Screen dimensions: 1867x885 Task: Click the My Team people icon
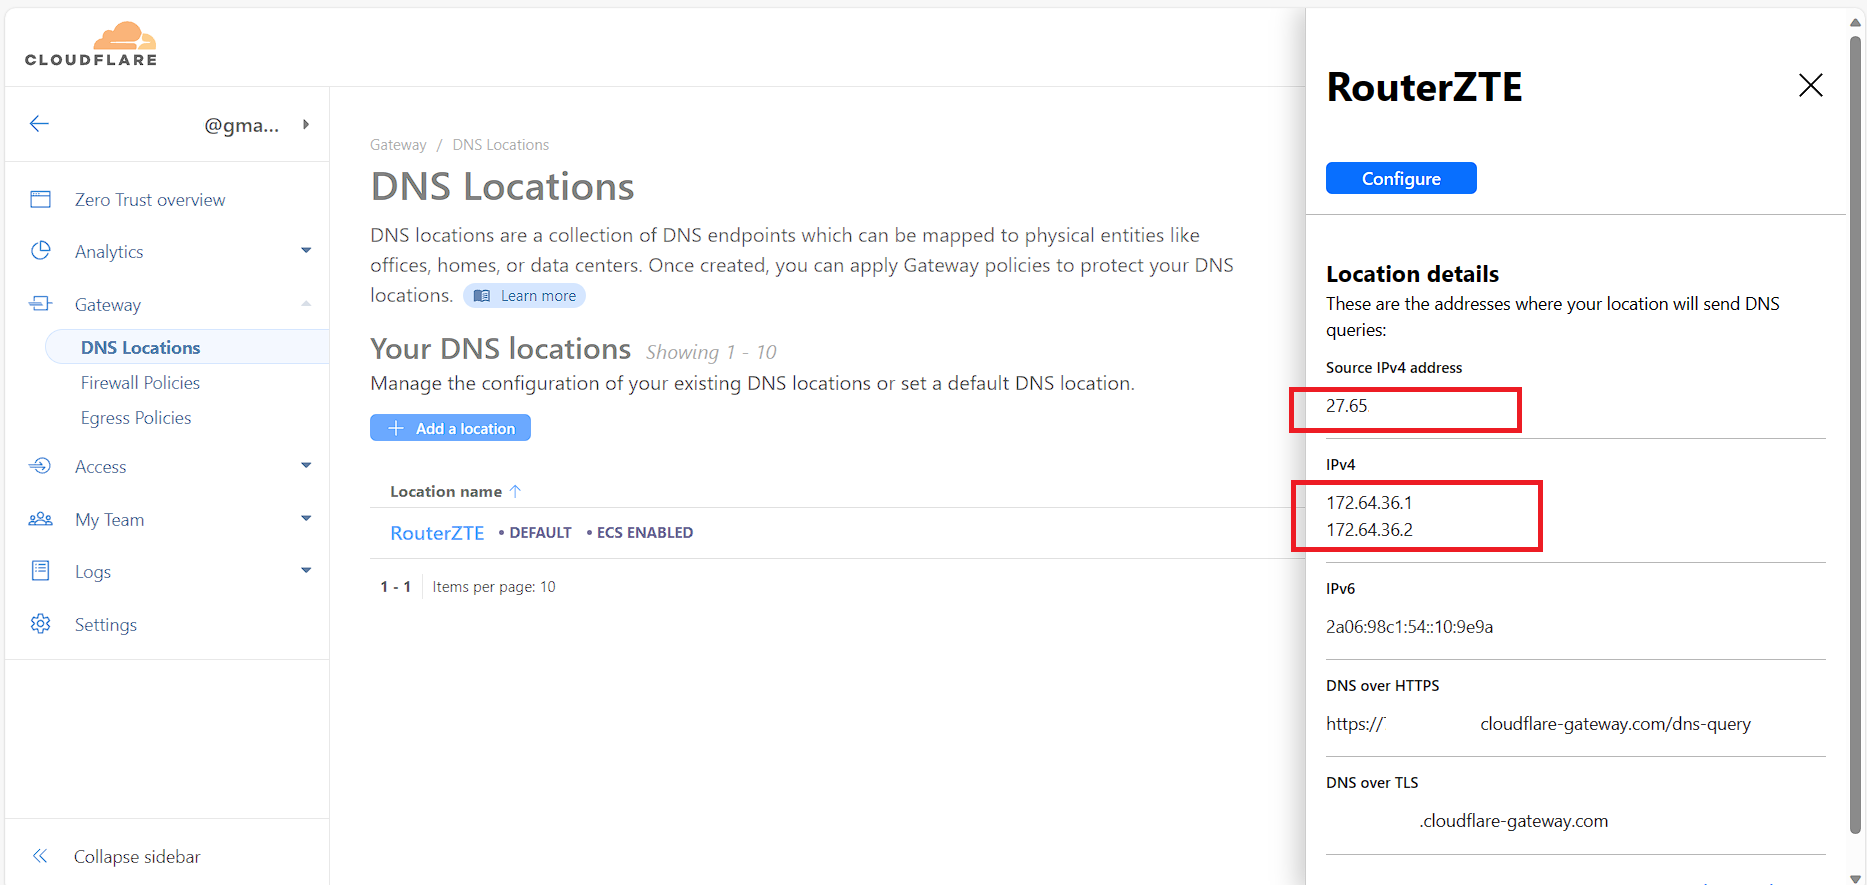tap(40, 519)
